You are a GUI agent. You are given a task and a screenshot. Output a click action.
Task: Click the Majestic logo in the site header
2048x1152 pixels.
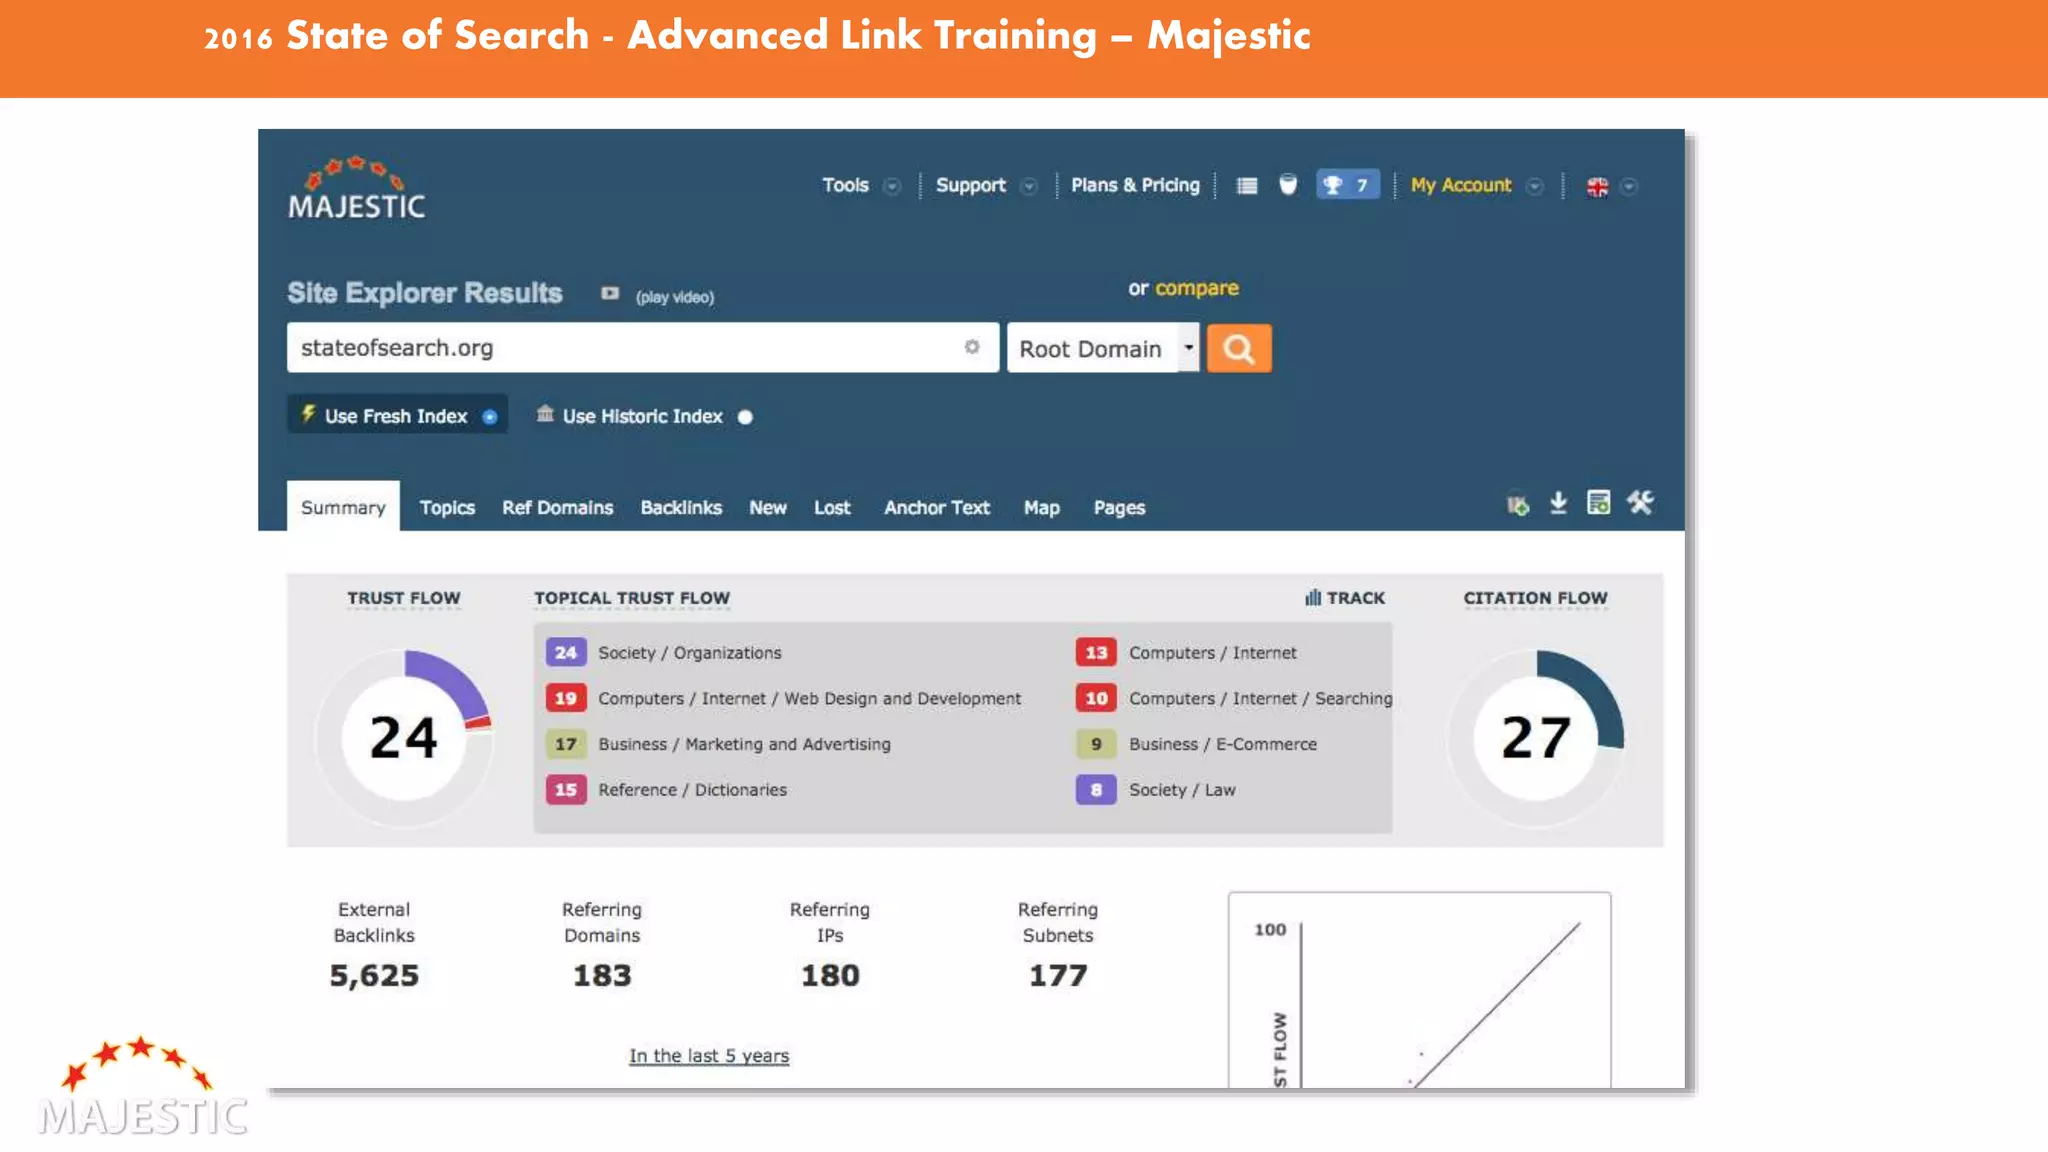point(356,188)
